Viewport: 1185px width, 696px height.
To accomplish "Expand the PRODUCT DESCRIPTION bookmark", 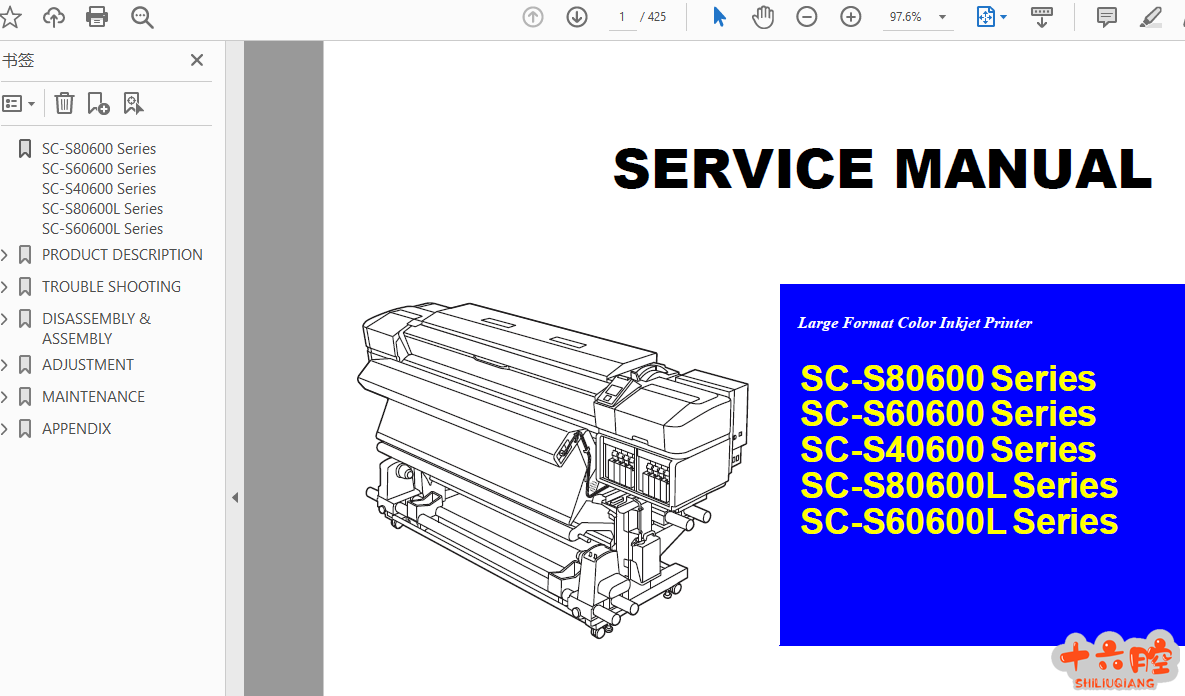I will [5, 255].
